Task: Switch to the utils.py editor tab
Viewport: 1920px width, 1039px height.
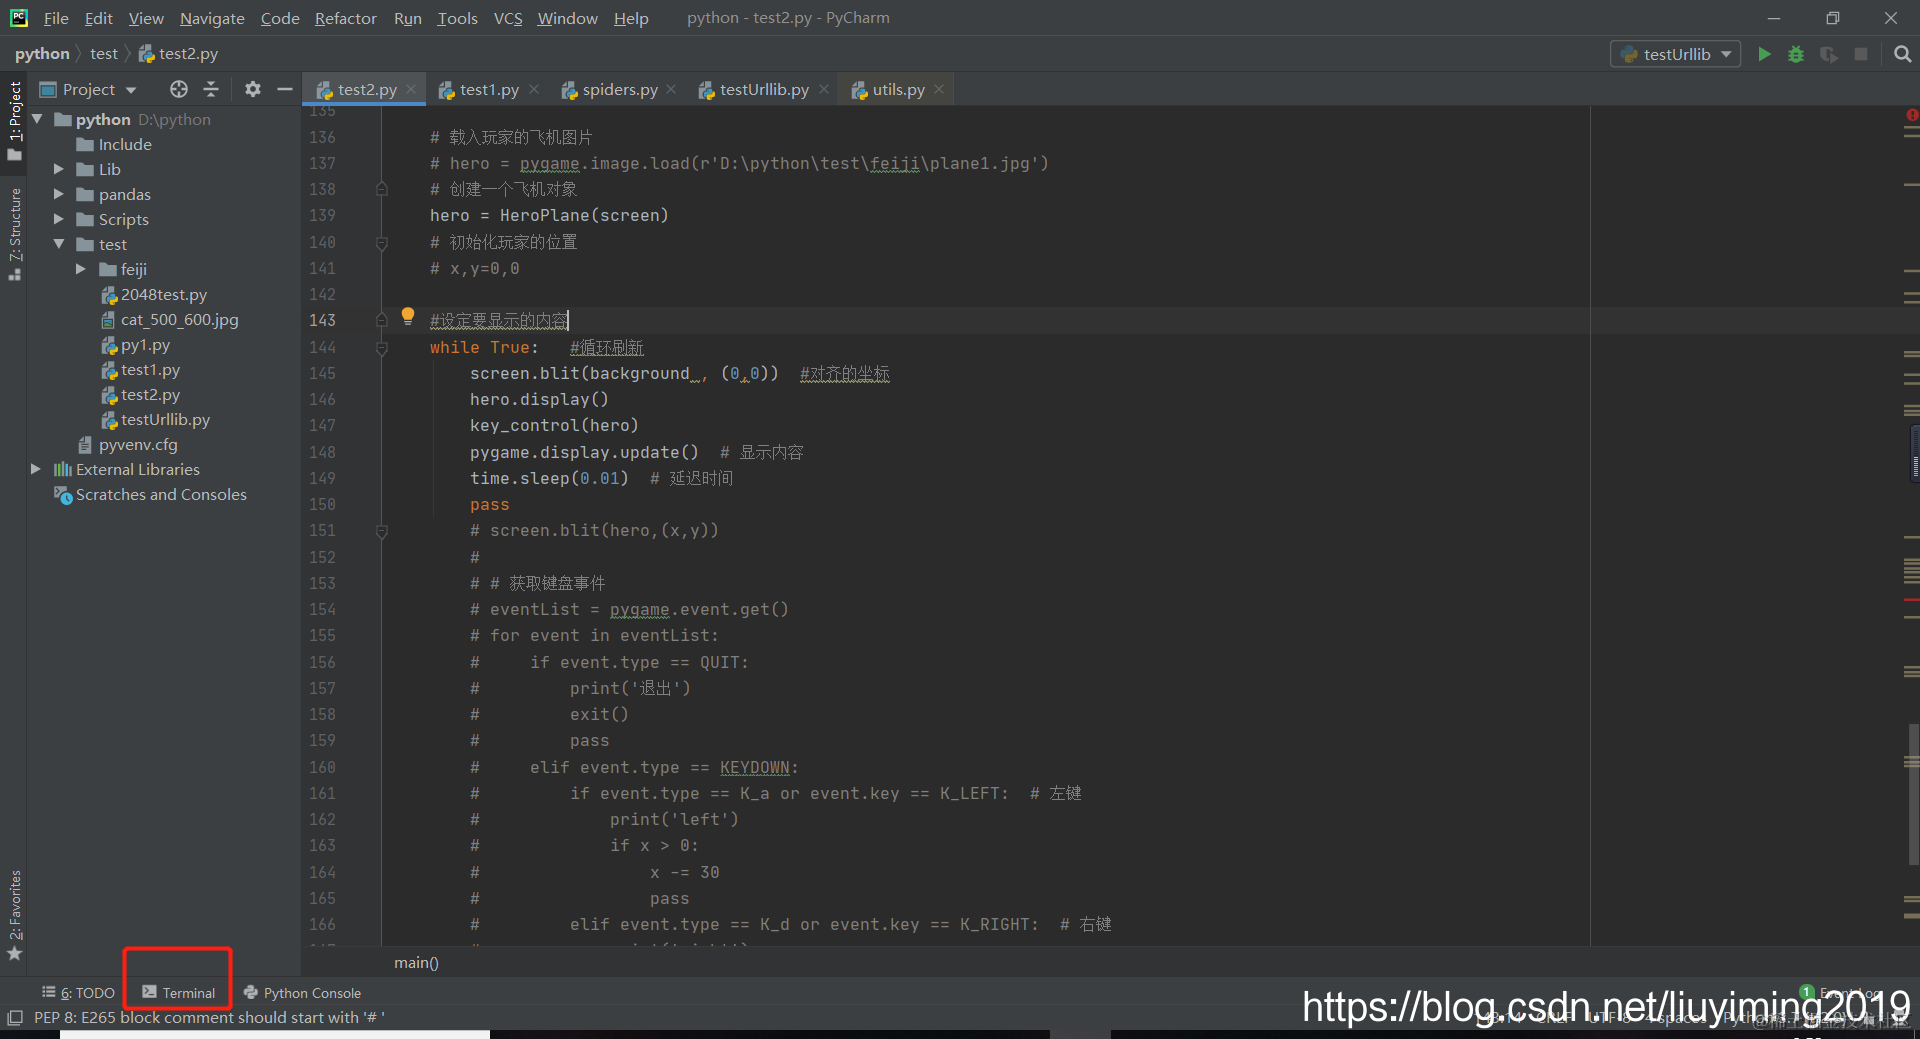Action: [x=898, y=89]
